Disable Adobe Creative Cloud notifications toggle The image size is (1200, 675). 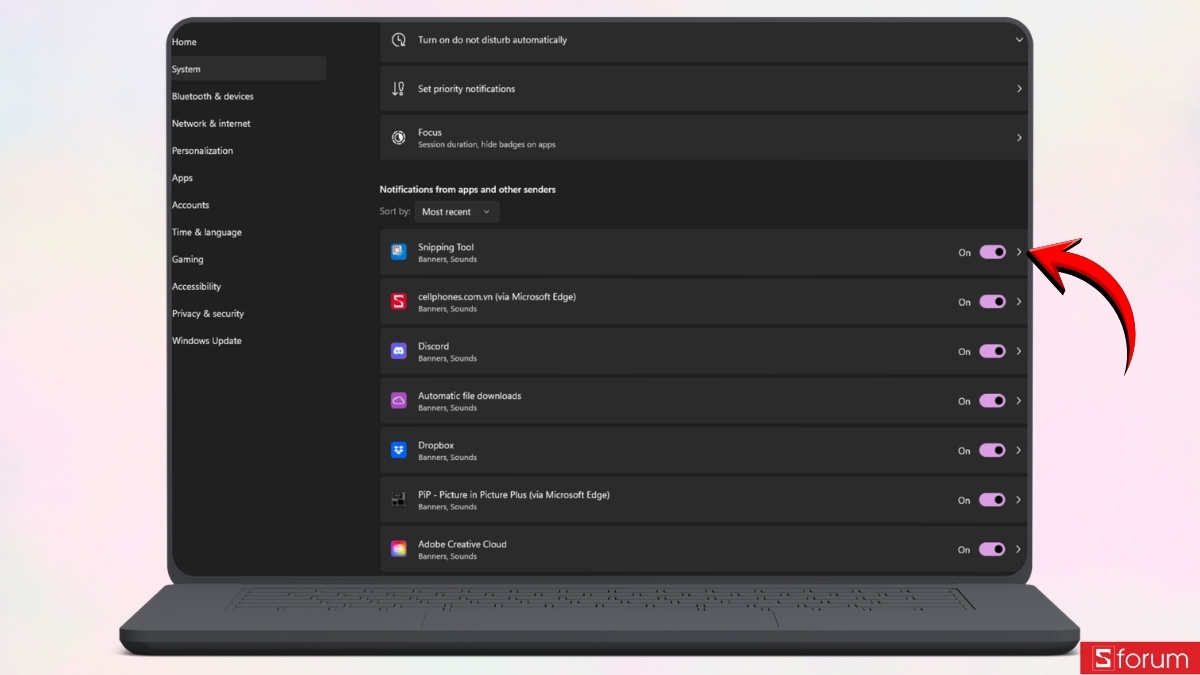pyautogui.click(x=992, y=549)
